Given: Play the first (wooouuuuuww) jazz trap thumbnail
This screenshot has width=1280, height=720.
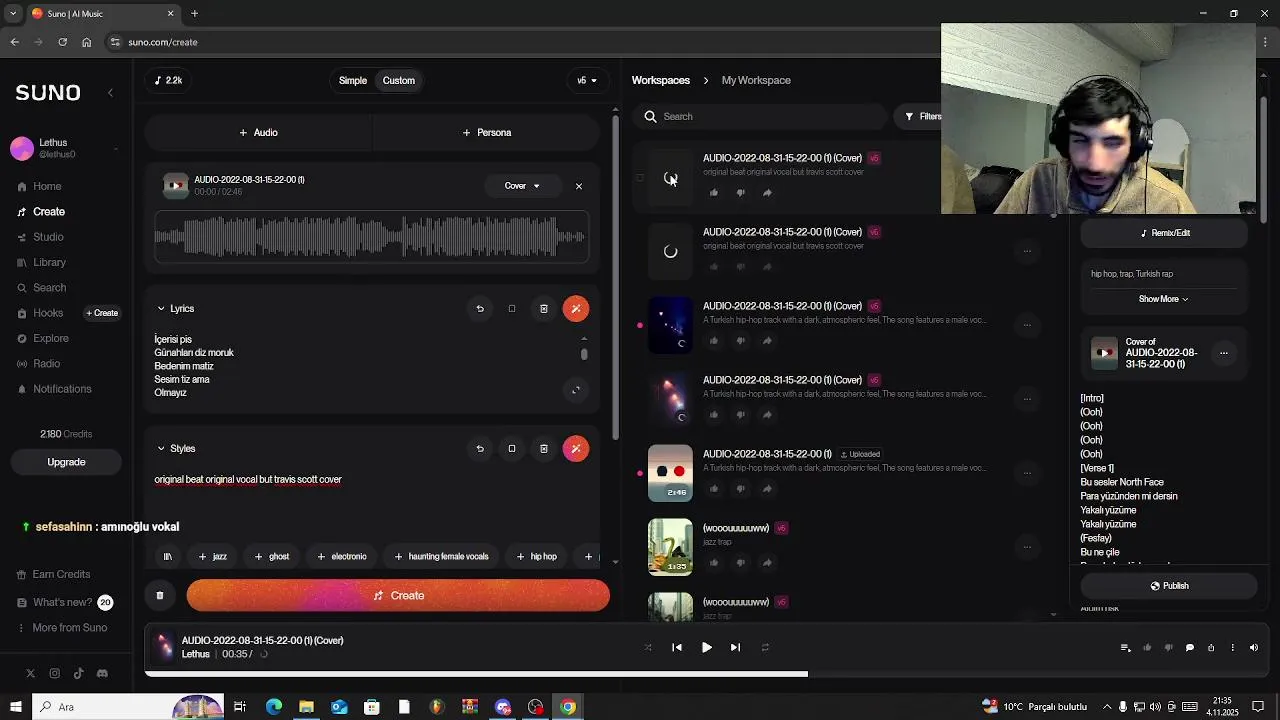Looking at the screenshot, I should tap(670, 547).
